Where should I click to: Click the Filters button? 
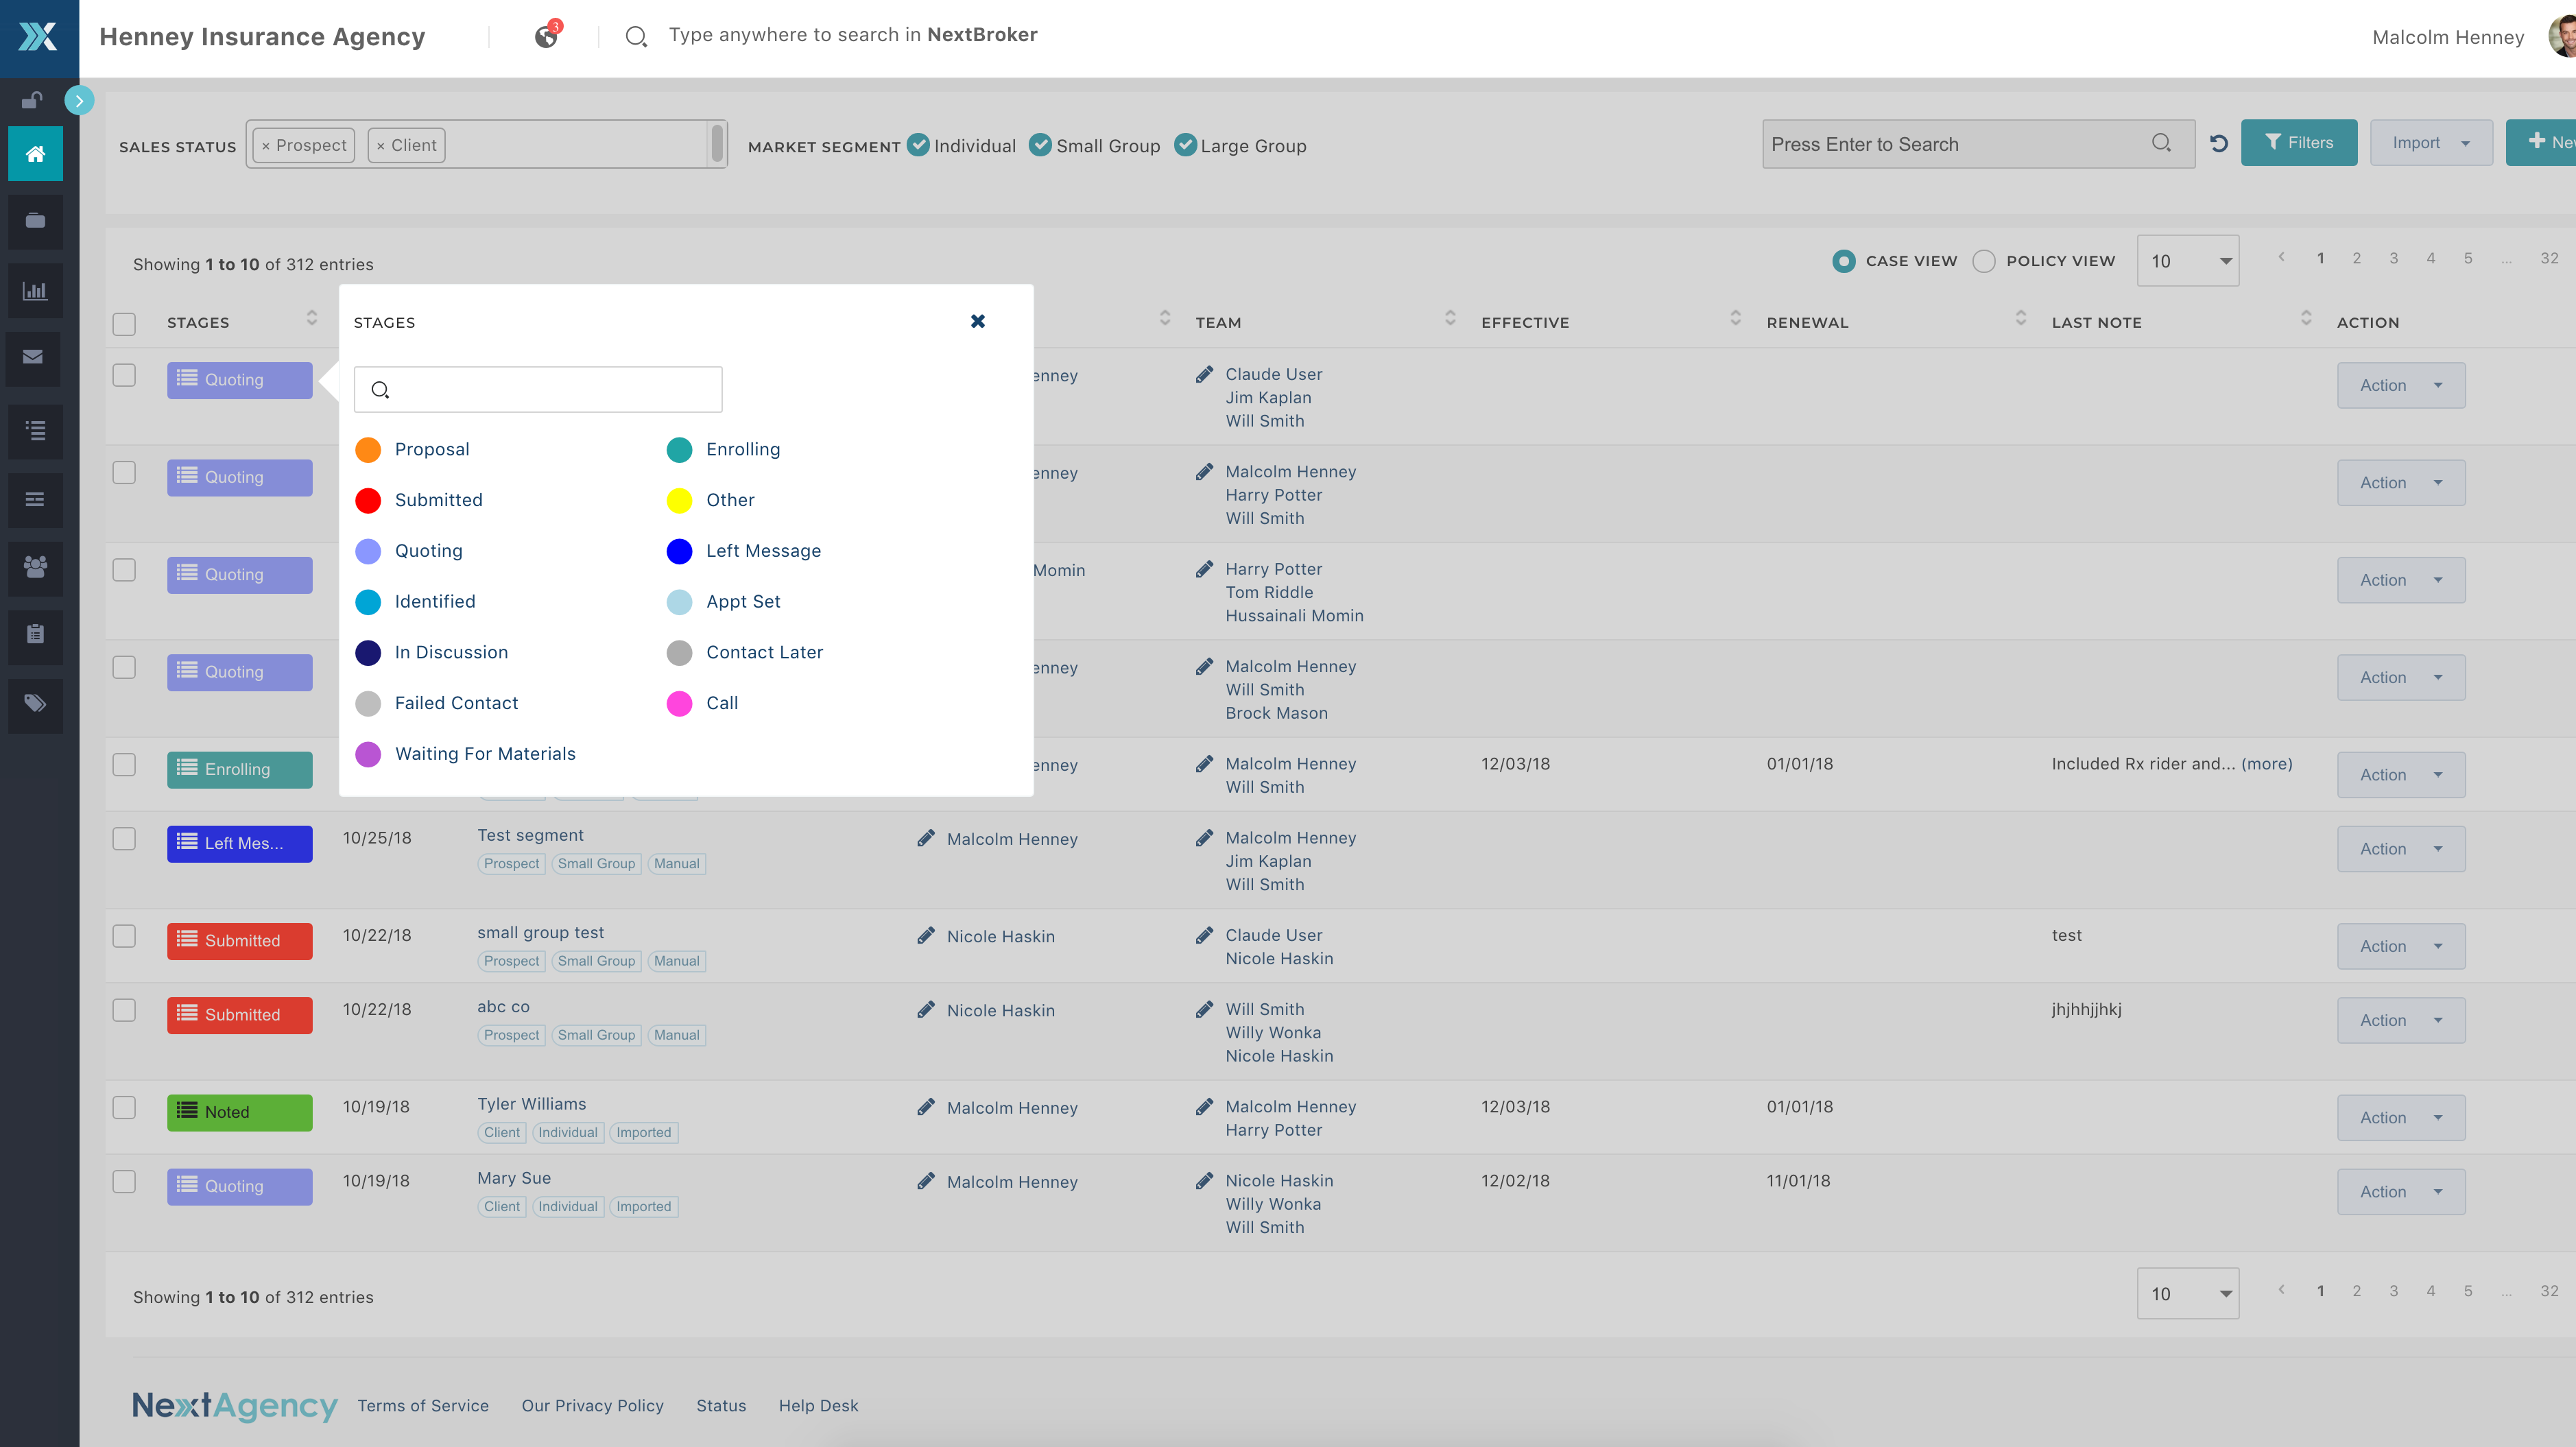point(2298,143)
